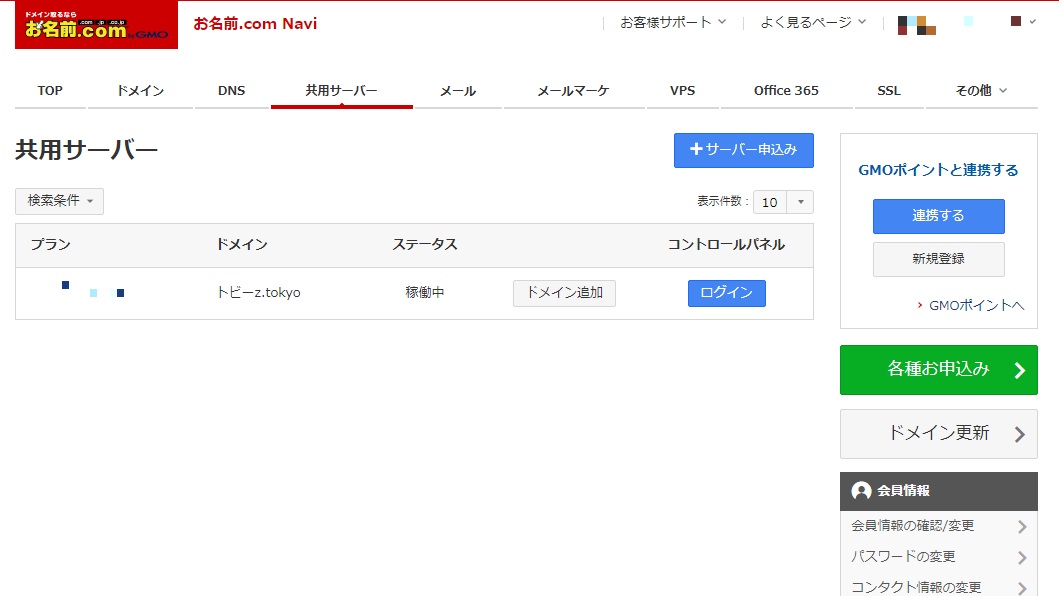Image resolution: width=1059 pixels, height=596 pixels.
Task: Open the 検索条件 filter dropdown
Action: coord(59,201)
